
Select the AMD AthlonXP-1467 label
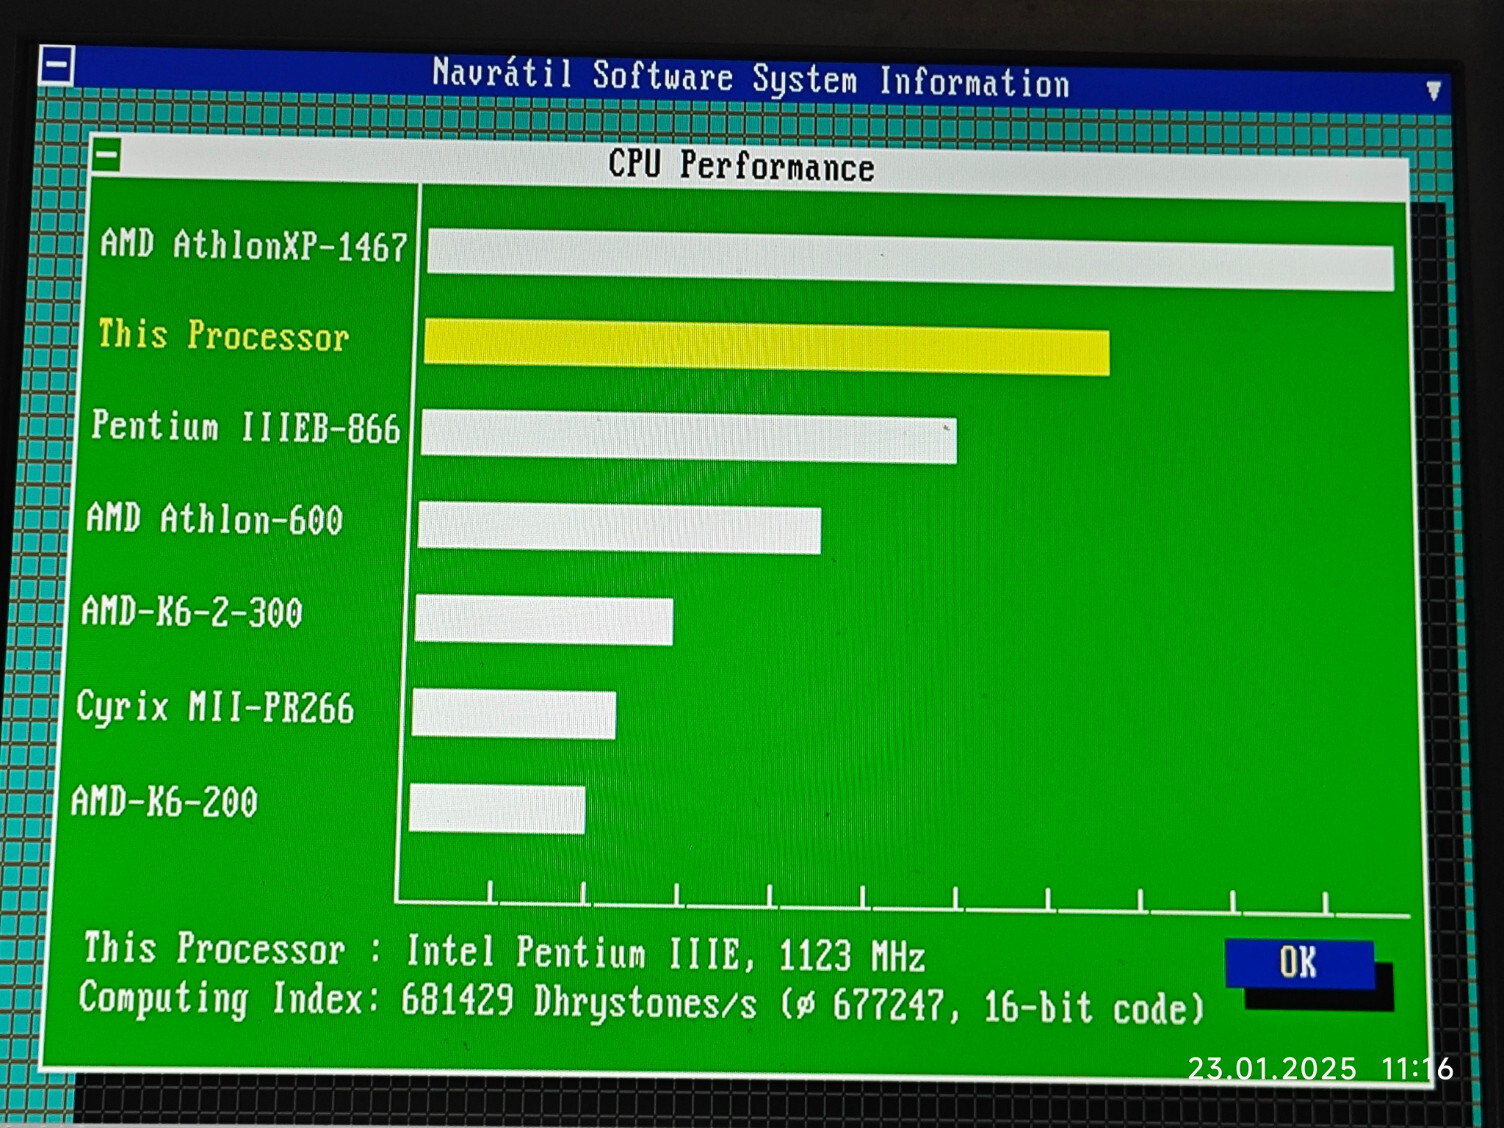tap(253, 245)
